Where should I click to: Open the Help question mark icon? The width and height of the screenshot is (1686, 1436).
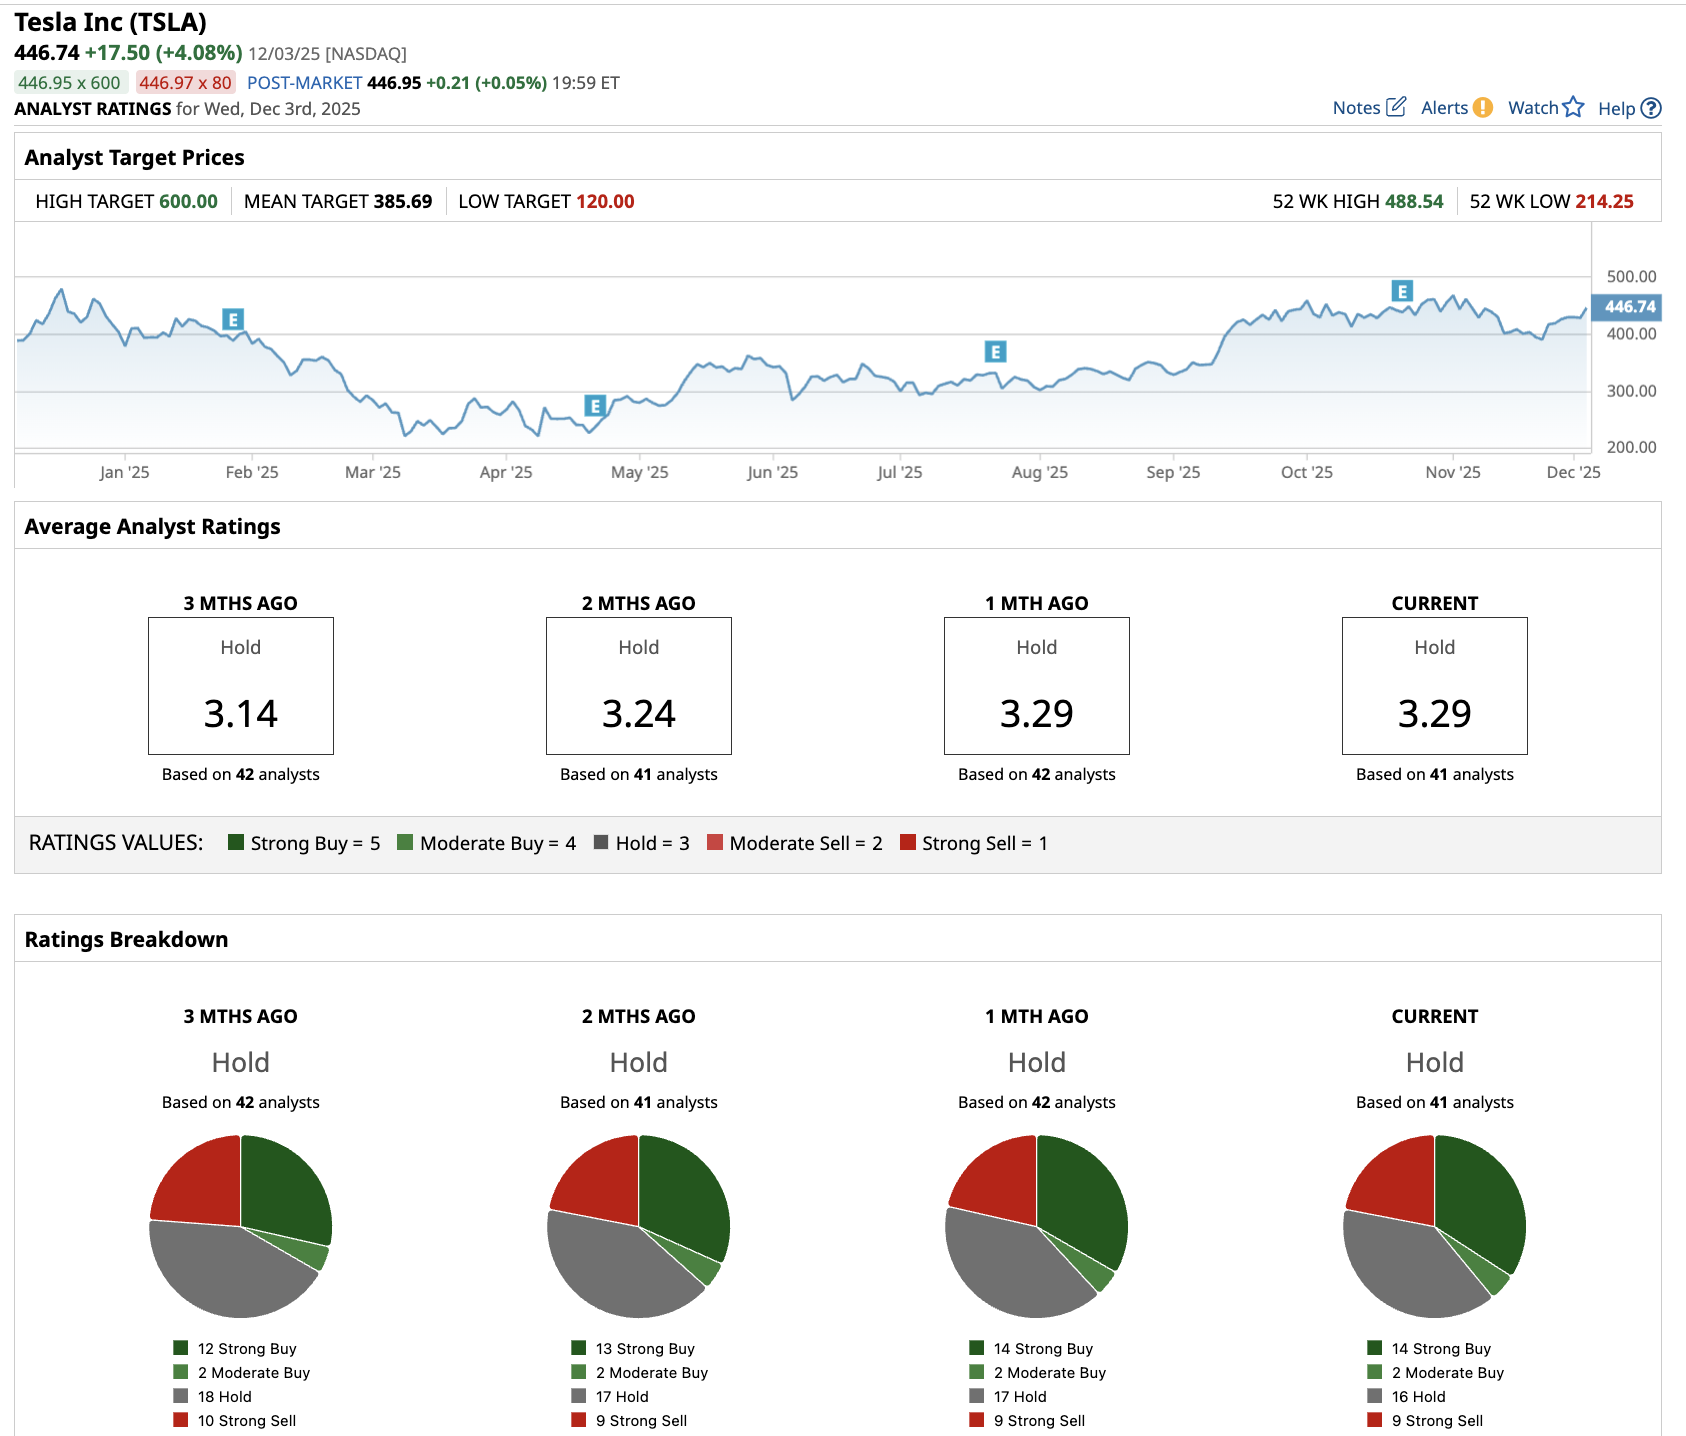tap(1651, 108)
